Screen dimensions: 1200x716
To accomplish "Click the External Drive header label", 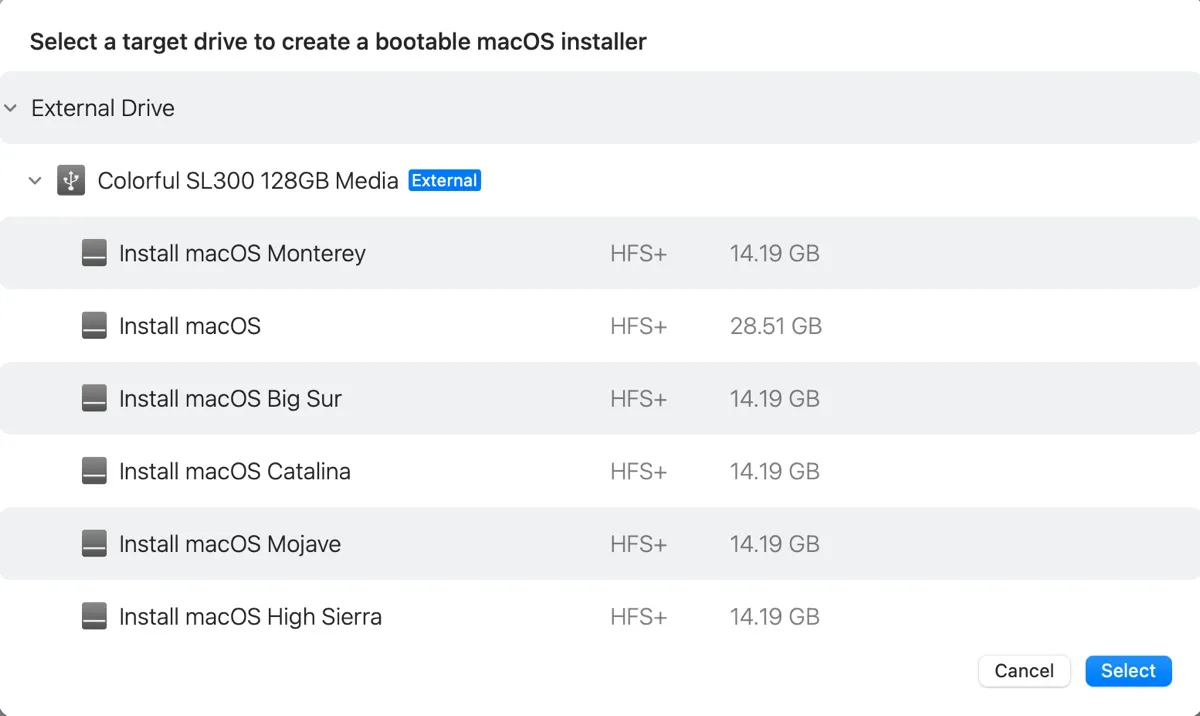I will [x=103, y=108].
